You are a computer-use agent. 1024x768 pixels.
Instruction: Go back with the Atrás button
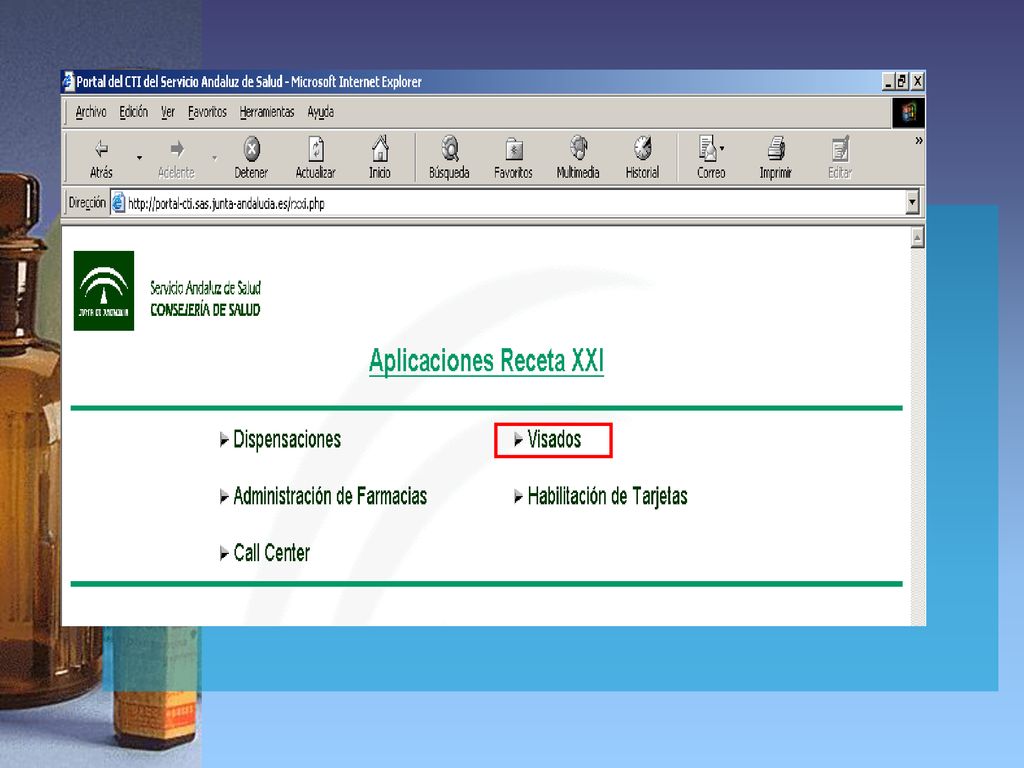click(101, 159)
